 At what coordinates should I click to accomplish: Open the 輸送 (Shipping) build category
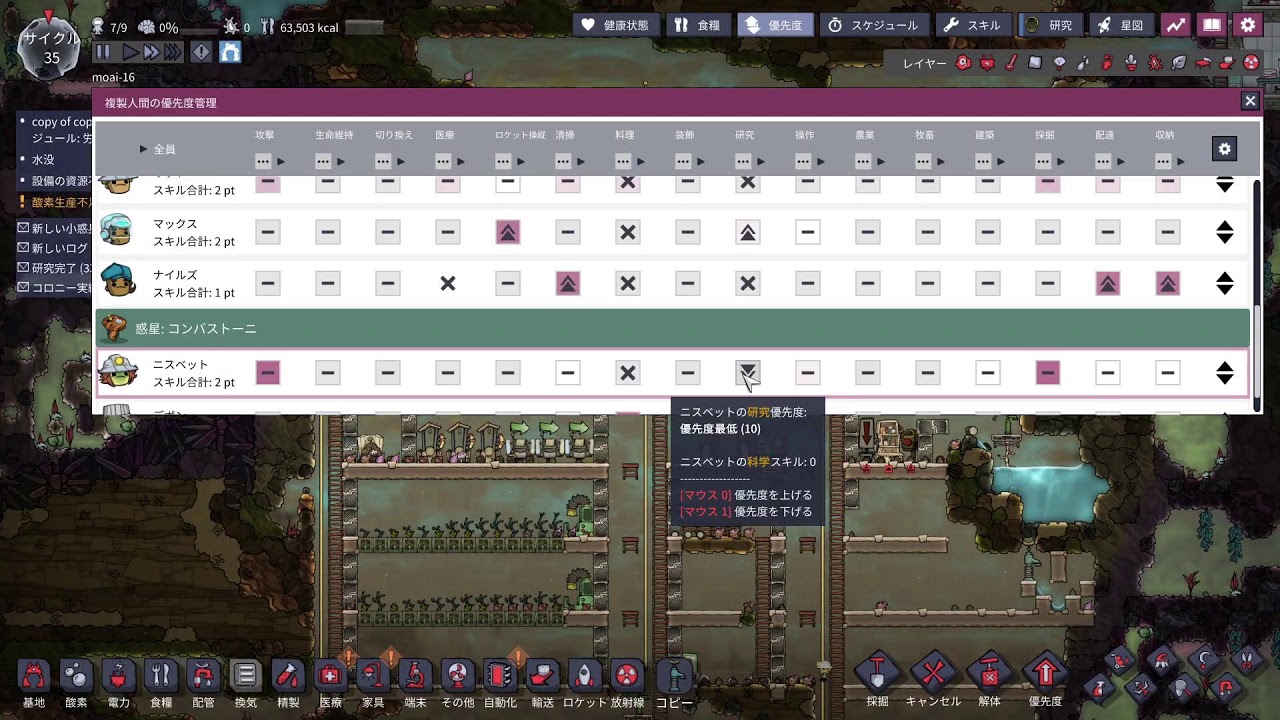(x=542, y=677)
